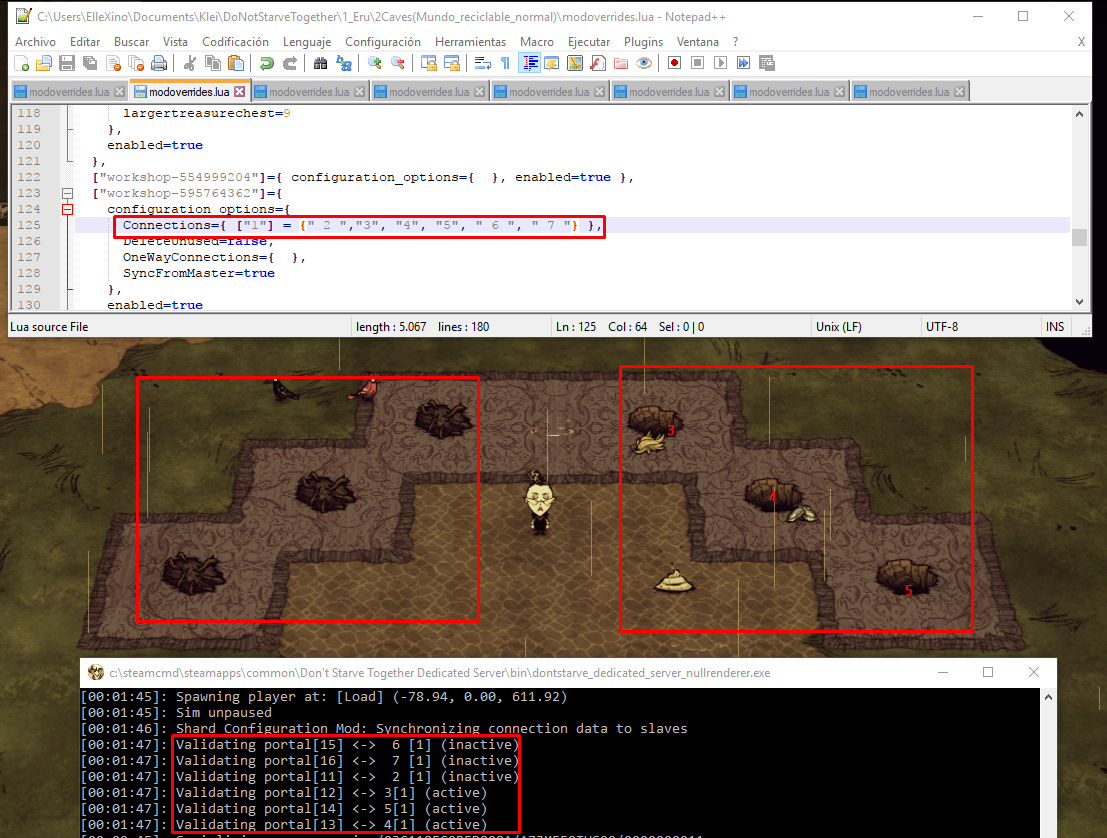
Task: Collapse the fold marker at line 124
Action: (x=68, y=209)
